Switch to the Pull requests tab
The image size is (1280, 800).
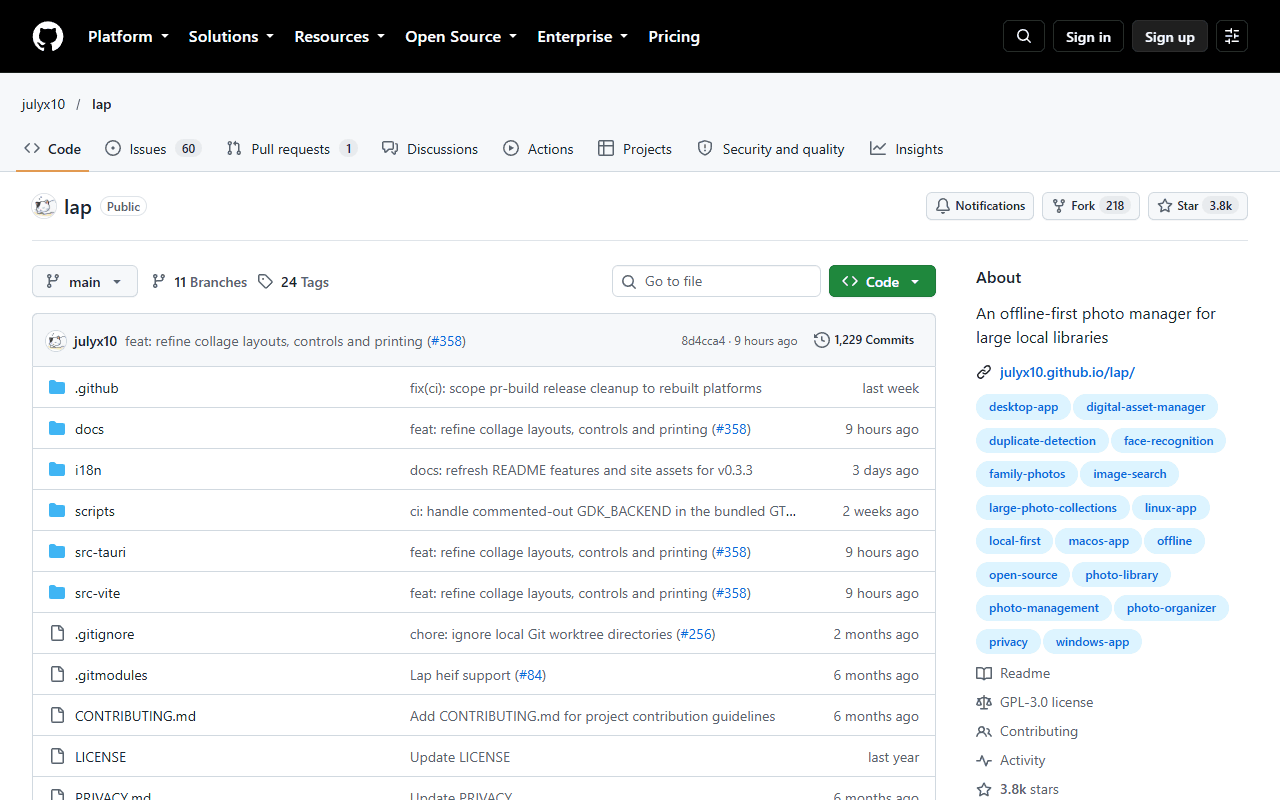click(x=291, y=149)
